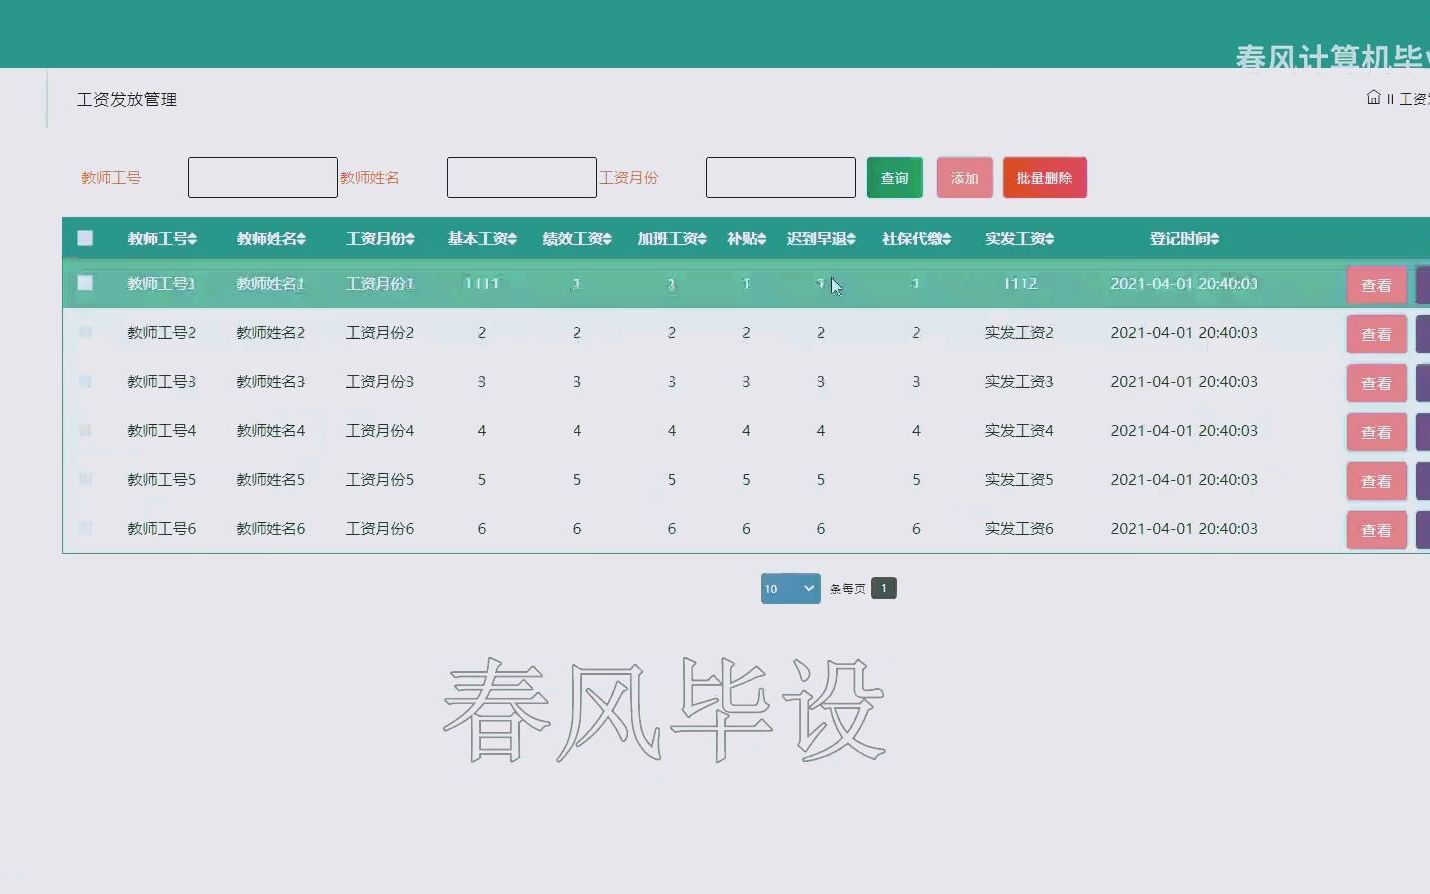The width and height of the screenshot is (1430, 894).
Task: Sort by 教师工号 column header
Action: pos(161,239)
